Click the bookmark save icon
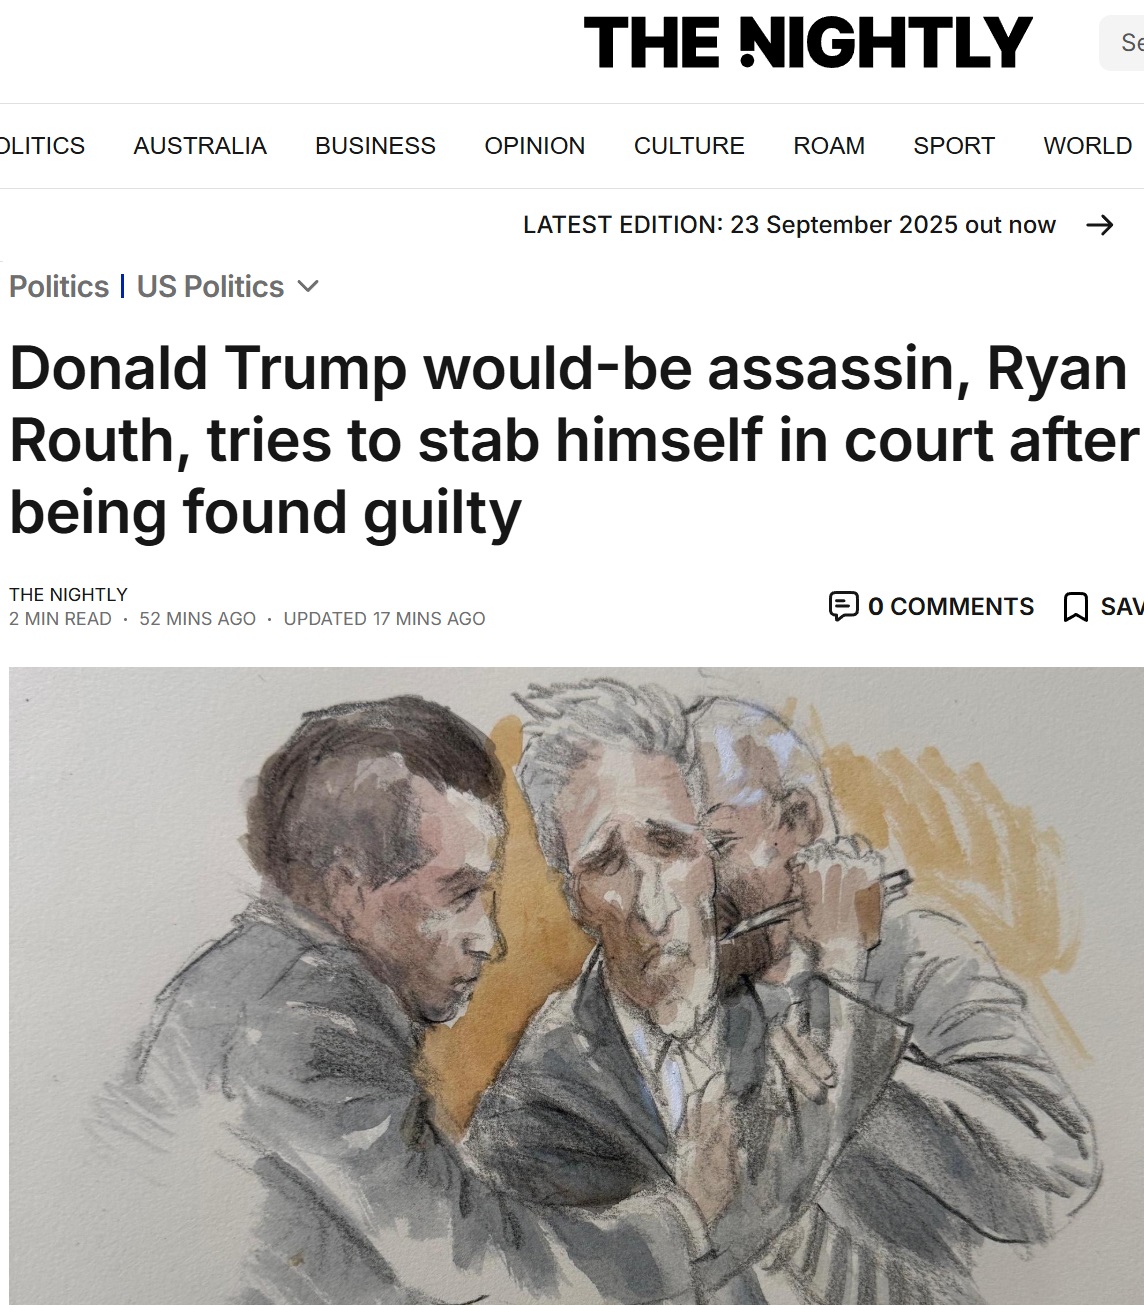This screenshot has width=1144, height=1305. click(1075, 607)
